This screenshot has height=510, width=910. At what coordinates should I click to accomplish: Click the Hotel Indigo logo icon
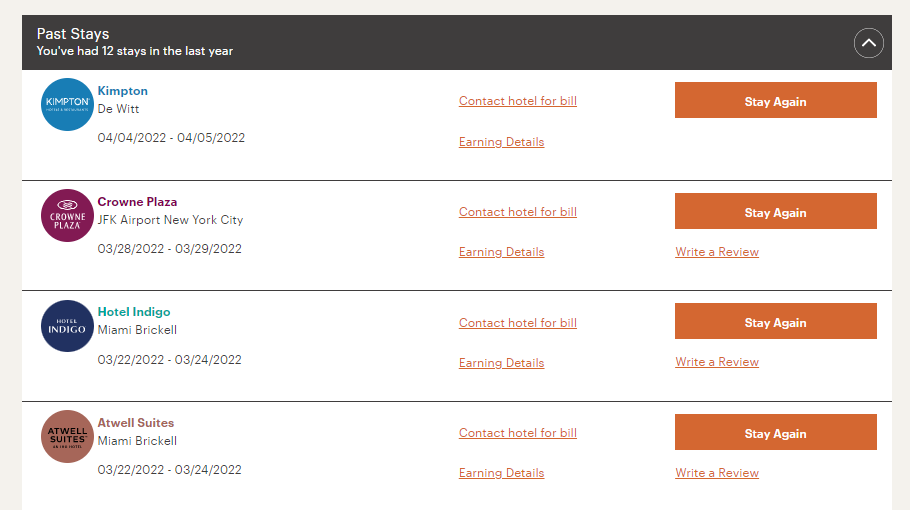tap(67, 325)
